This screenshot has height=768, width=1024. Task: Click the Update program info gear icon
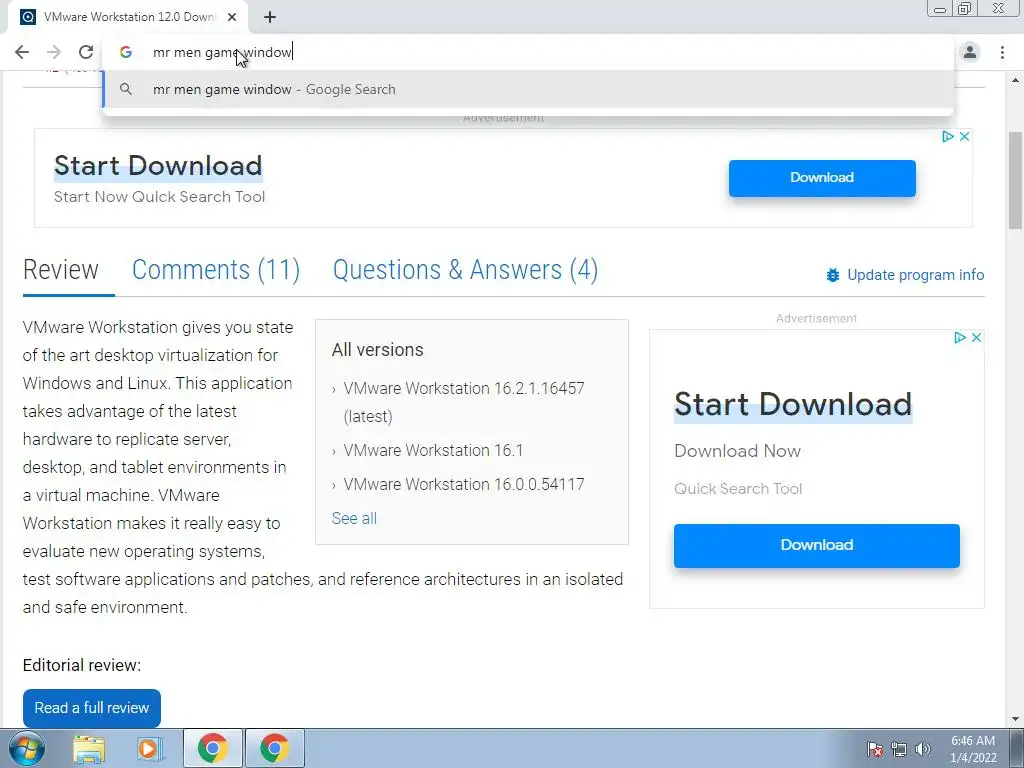point(833,275)
